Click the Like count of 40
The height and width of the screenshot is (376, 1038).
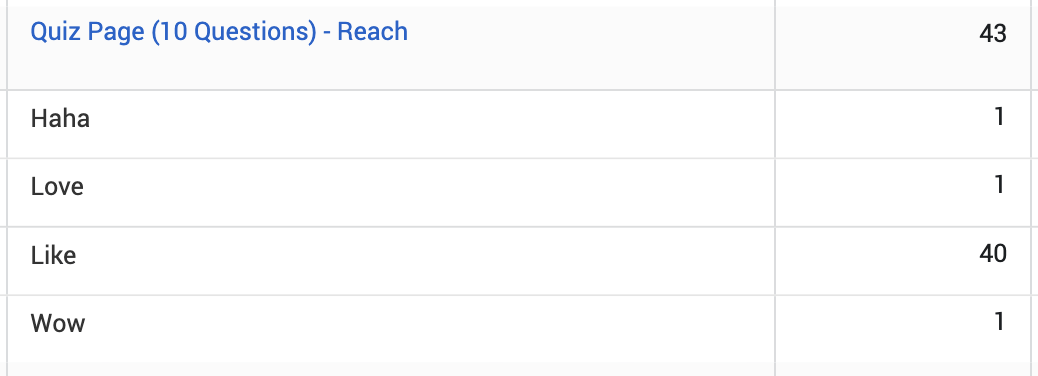pos(993,253)
